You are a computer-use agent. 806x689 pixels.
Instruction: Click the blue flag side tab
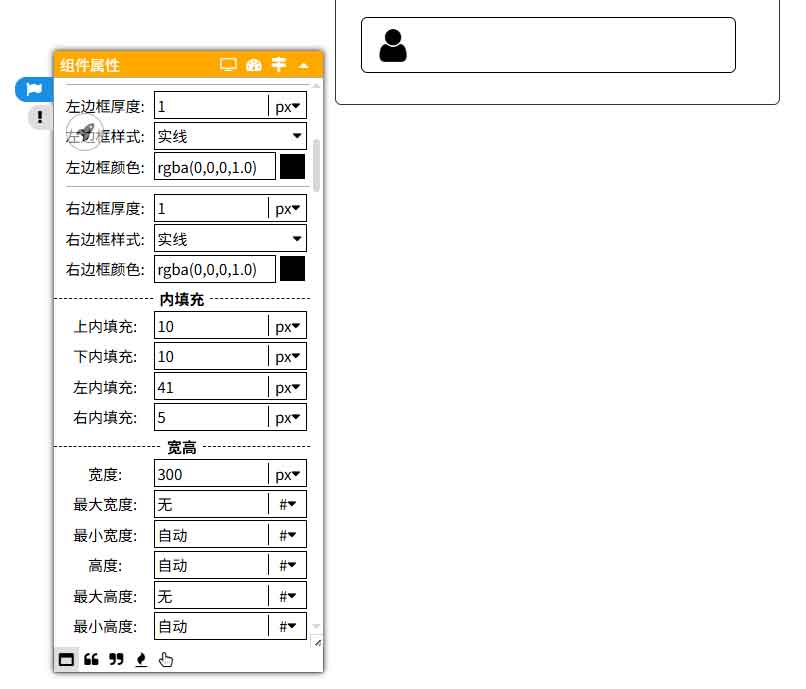point(34,89)
